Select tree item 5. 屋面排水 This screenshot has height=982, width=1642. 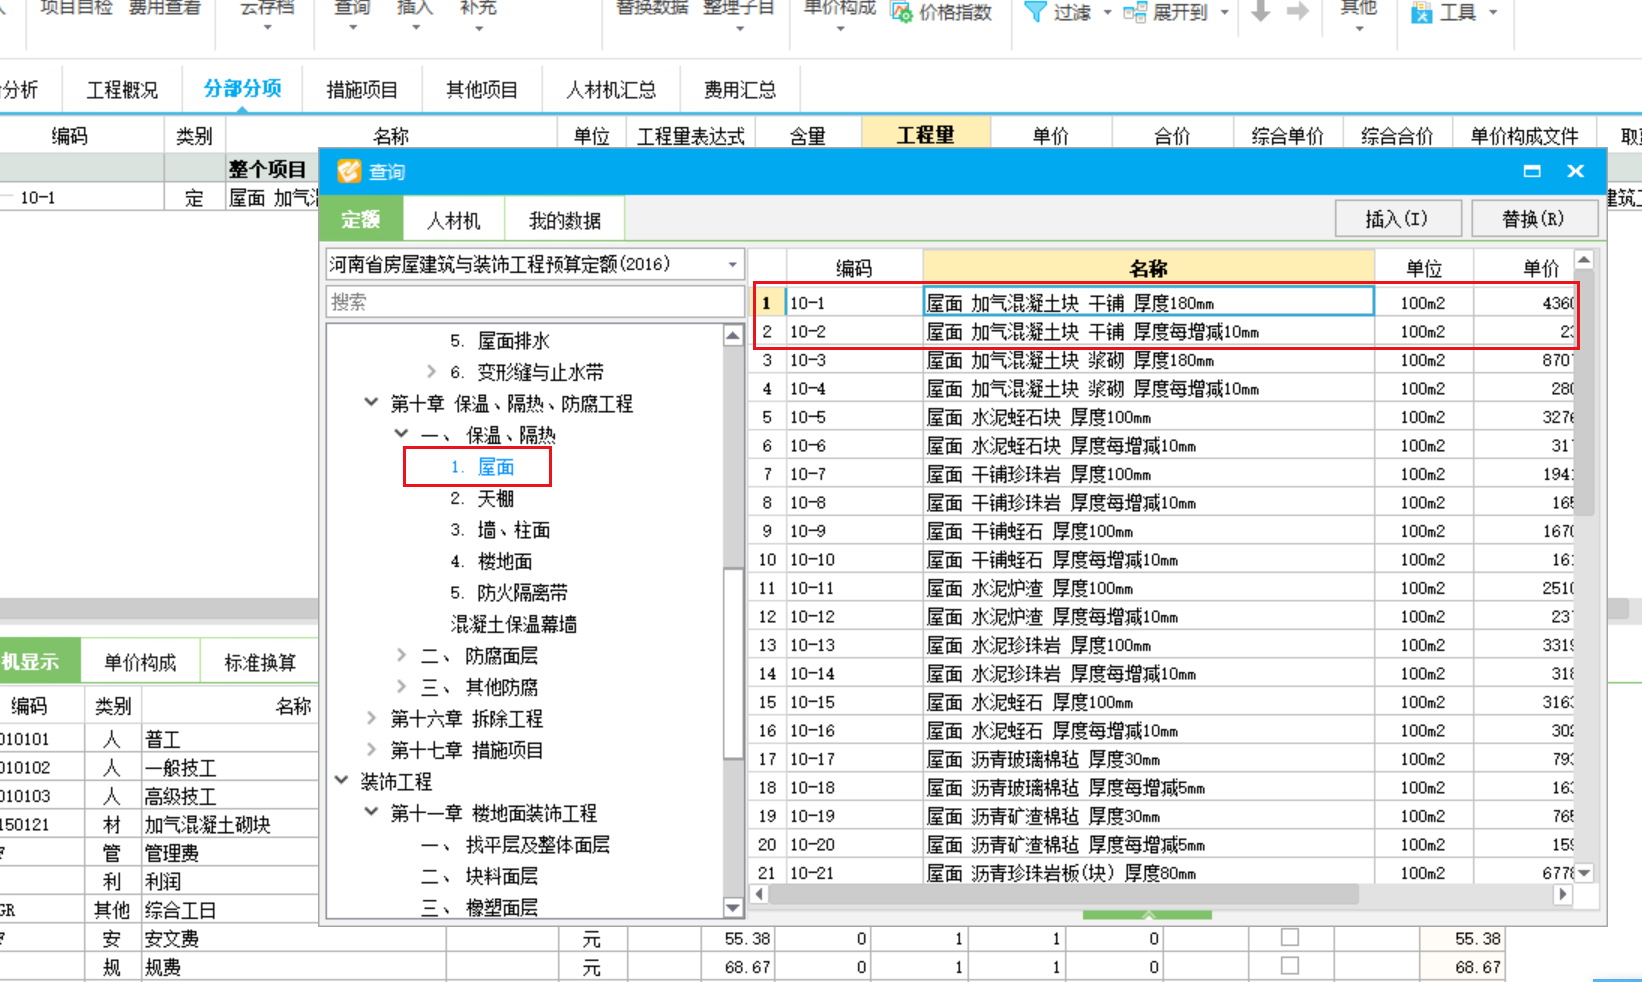tap(500, 341)
